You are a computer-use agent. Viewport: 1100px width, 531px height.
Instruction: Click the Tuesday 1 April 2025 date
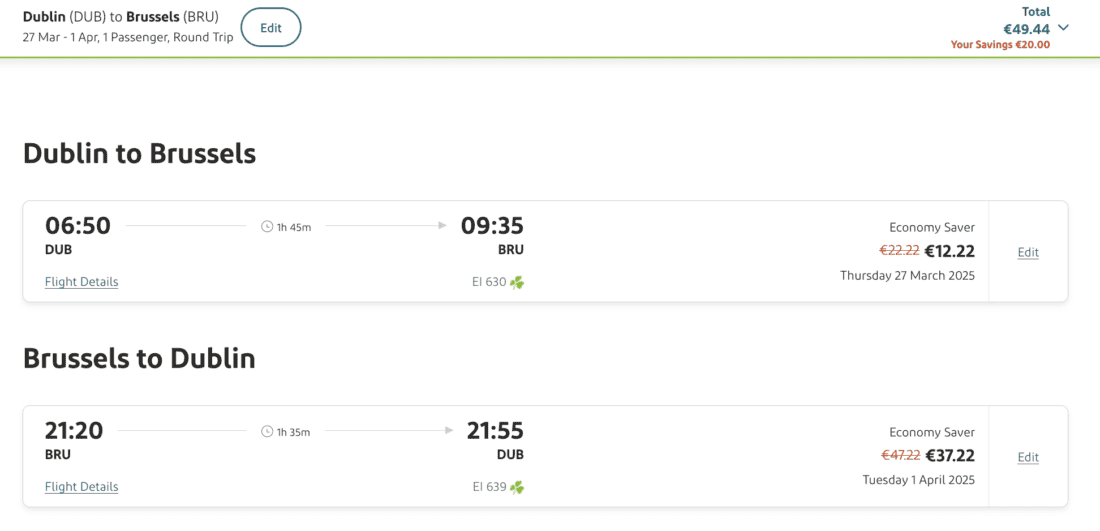pyautogui.click(x=918, y=480)
